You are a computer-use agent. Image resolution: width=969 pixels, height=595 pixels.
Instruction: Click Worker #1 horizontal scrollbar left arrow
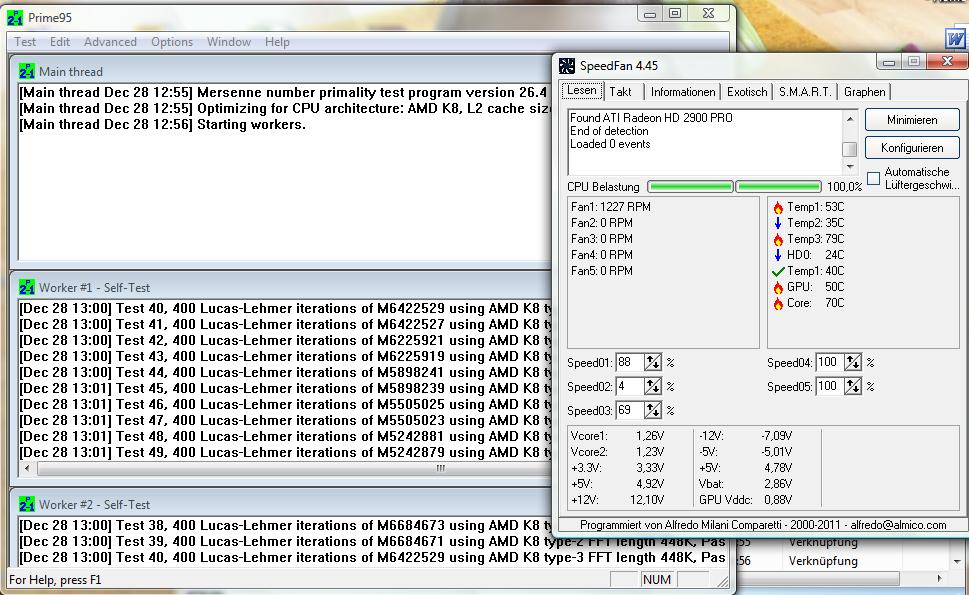point(27,468)
